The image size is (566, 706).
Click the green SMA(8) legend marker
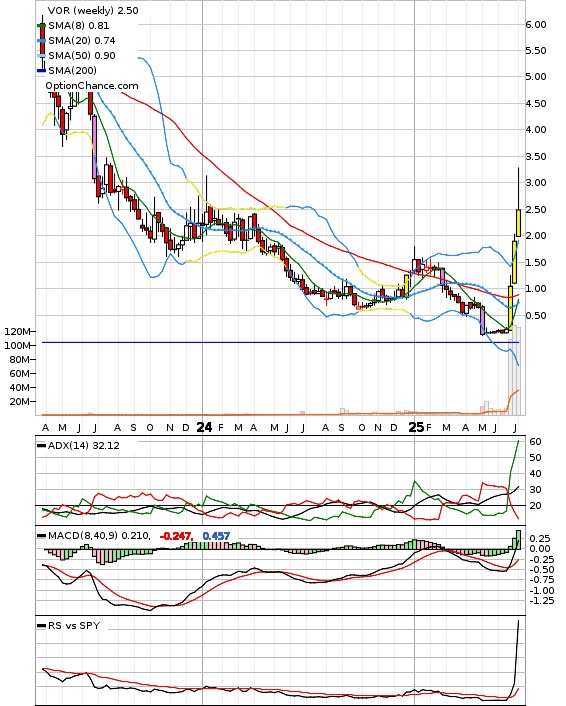(x=41, y=26)
